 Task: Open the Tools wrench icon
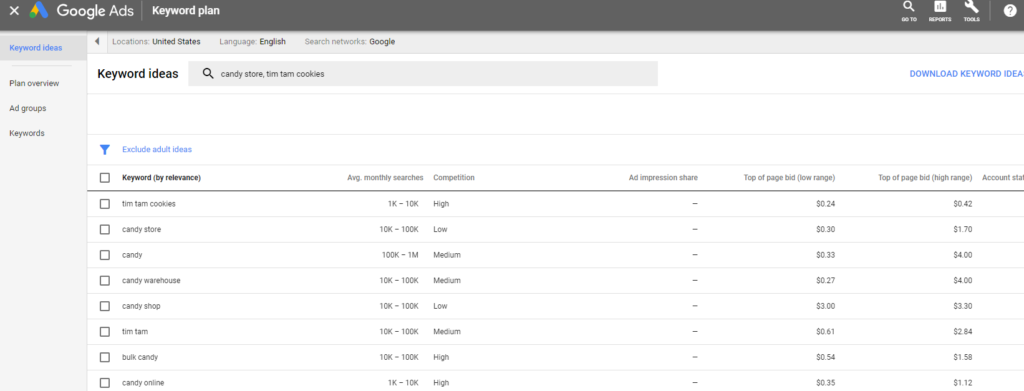point(971,10)
